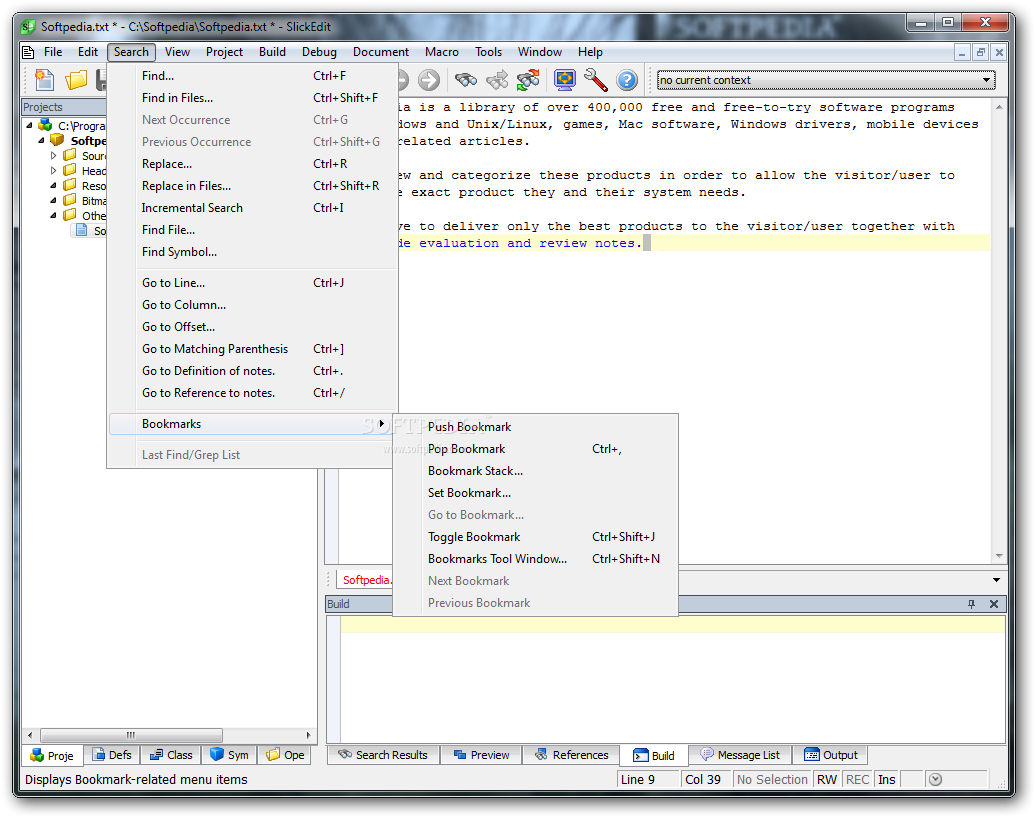Screen dimensions: 1036x818
Task: Click the status bar round indicator icon
Action: coord(935,780)
